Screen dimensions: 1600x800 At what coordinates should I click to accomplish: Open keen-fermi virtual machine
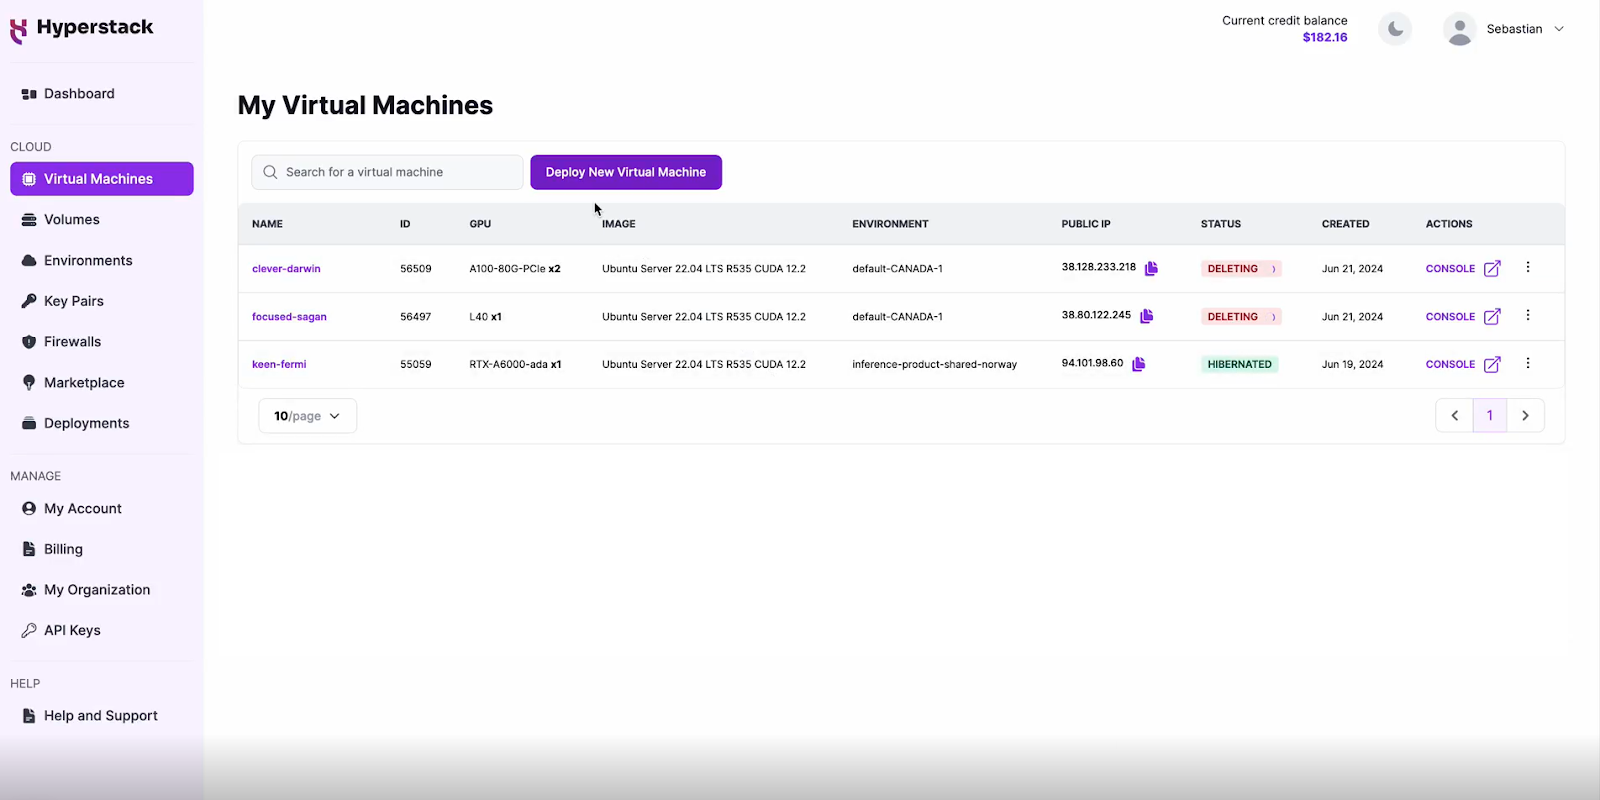[279, 365]
